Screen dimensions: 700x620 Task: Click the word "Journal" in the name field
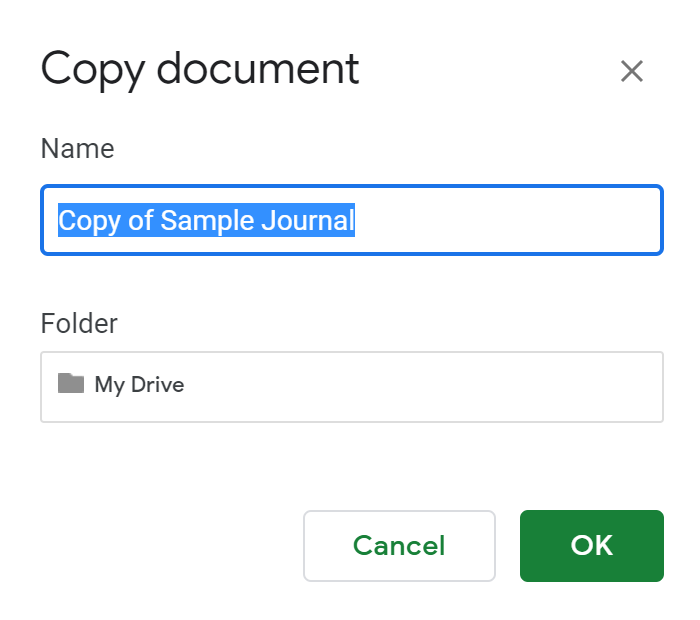point(308,220)
